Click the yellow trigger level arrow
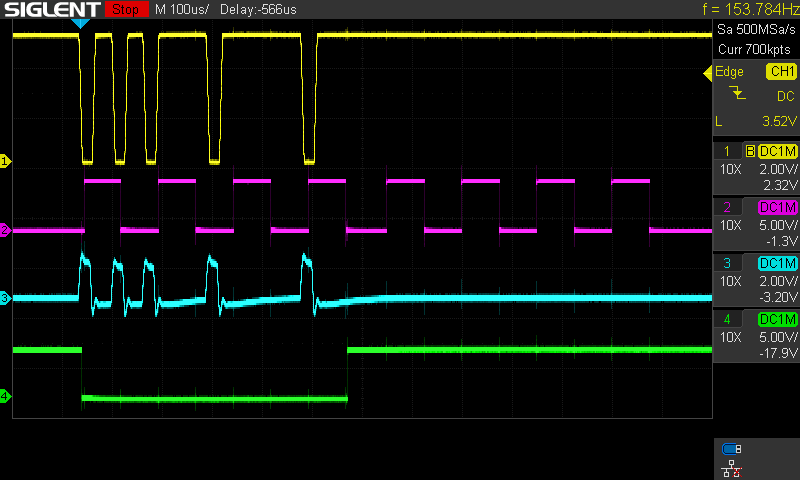The height and width of the screenshot is (480, 800). [x=705, y=72]
